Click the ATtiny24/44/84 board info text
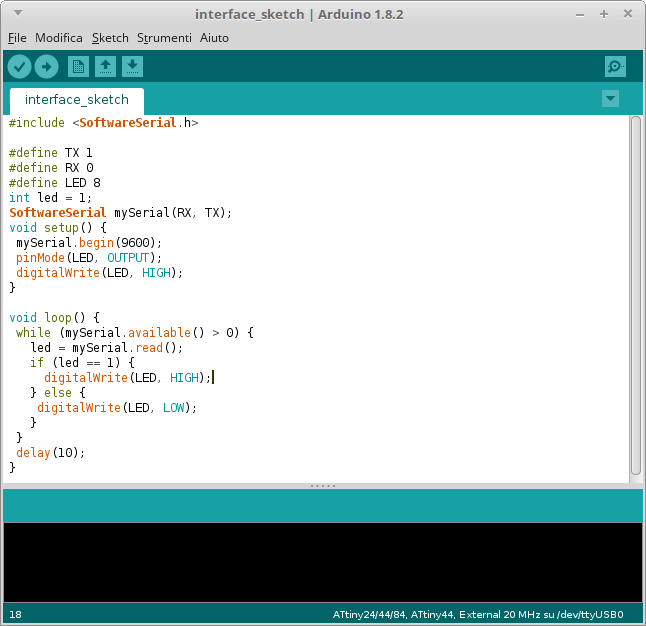This screenshot has height=626, width=646. (x=478, y=614)
